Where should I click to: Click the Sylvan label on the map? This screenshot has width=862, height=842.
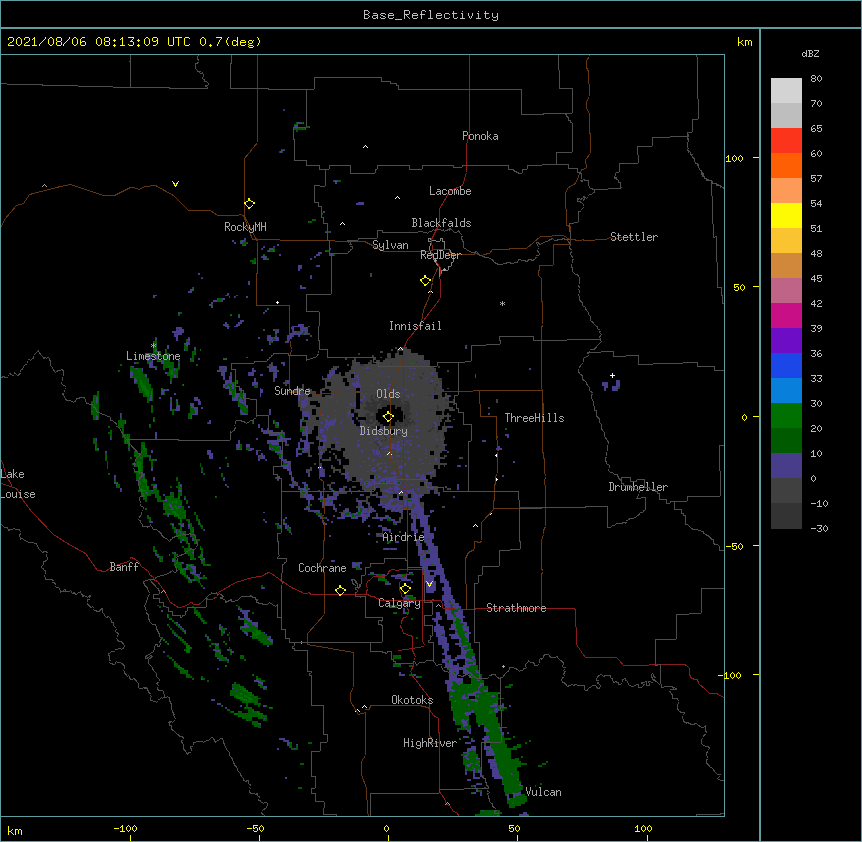(390, 245)
